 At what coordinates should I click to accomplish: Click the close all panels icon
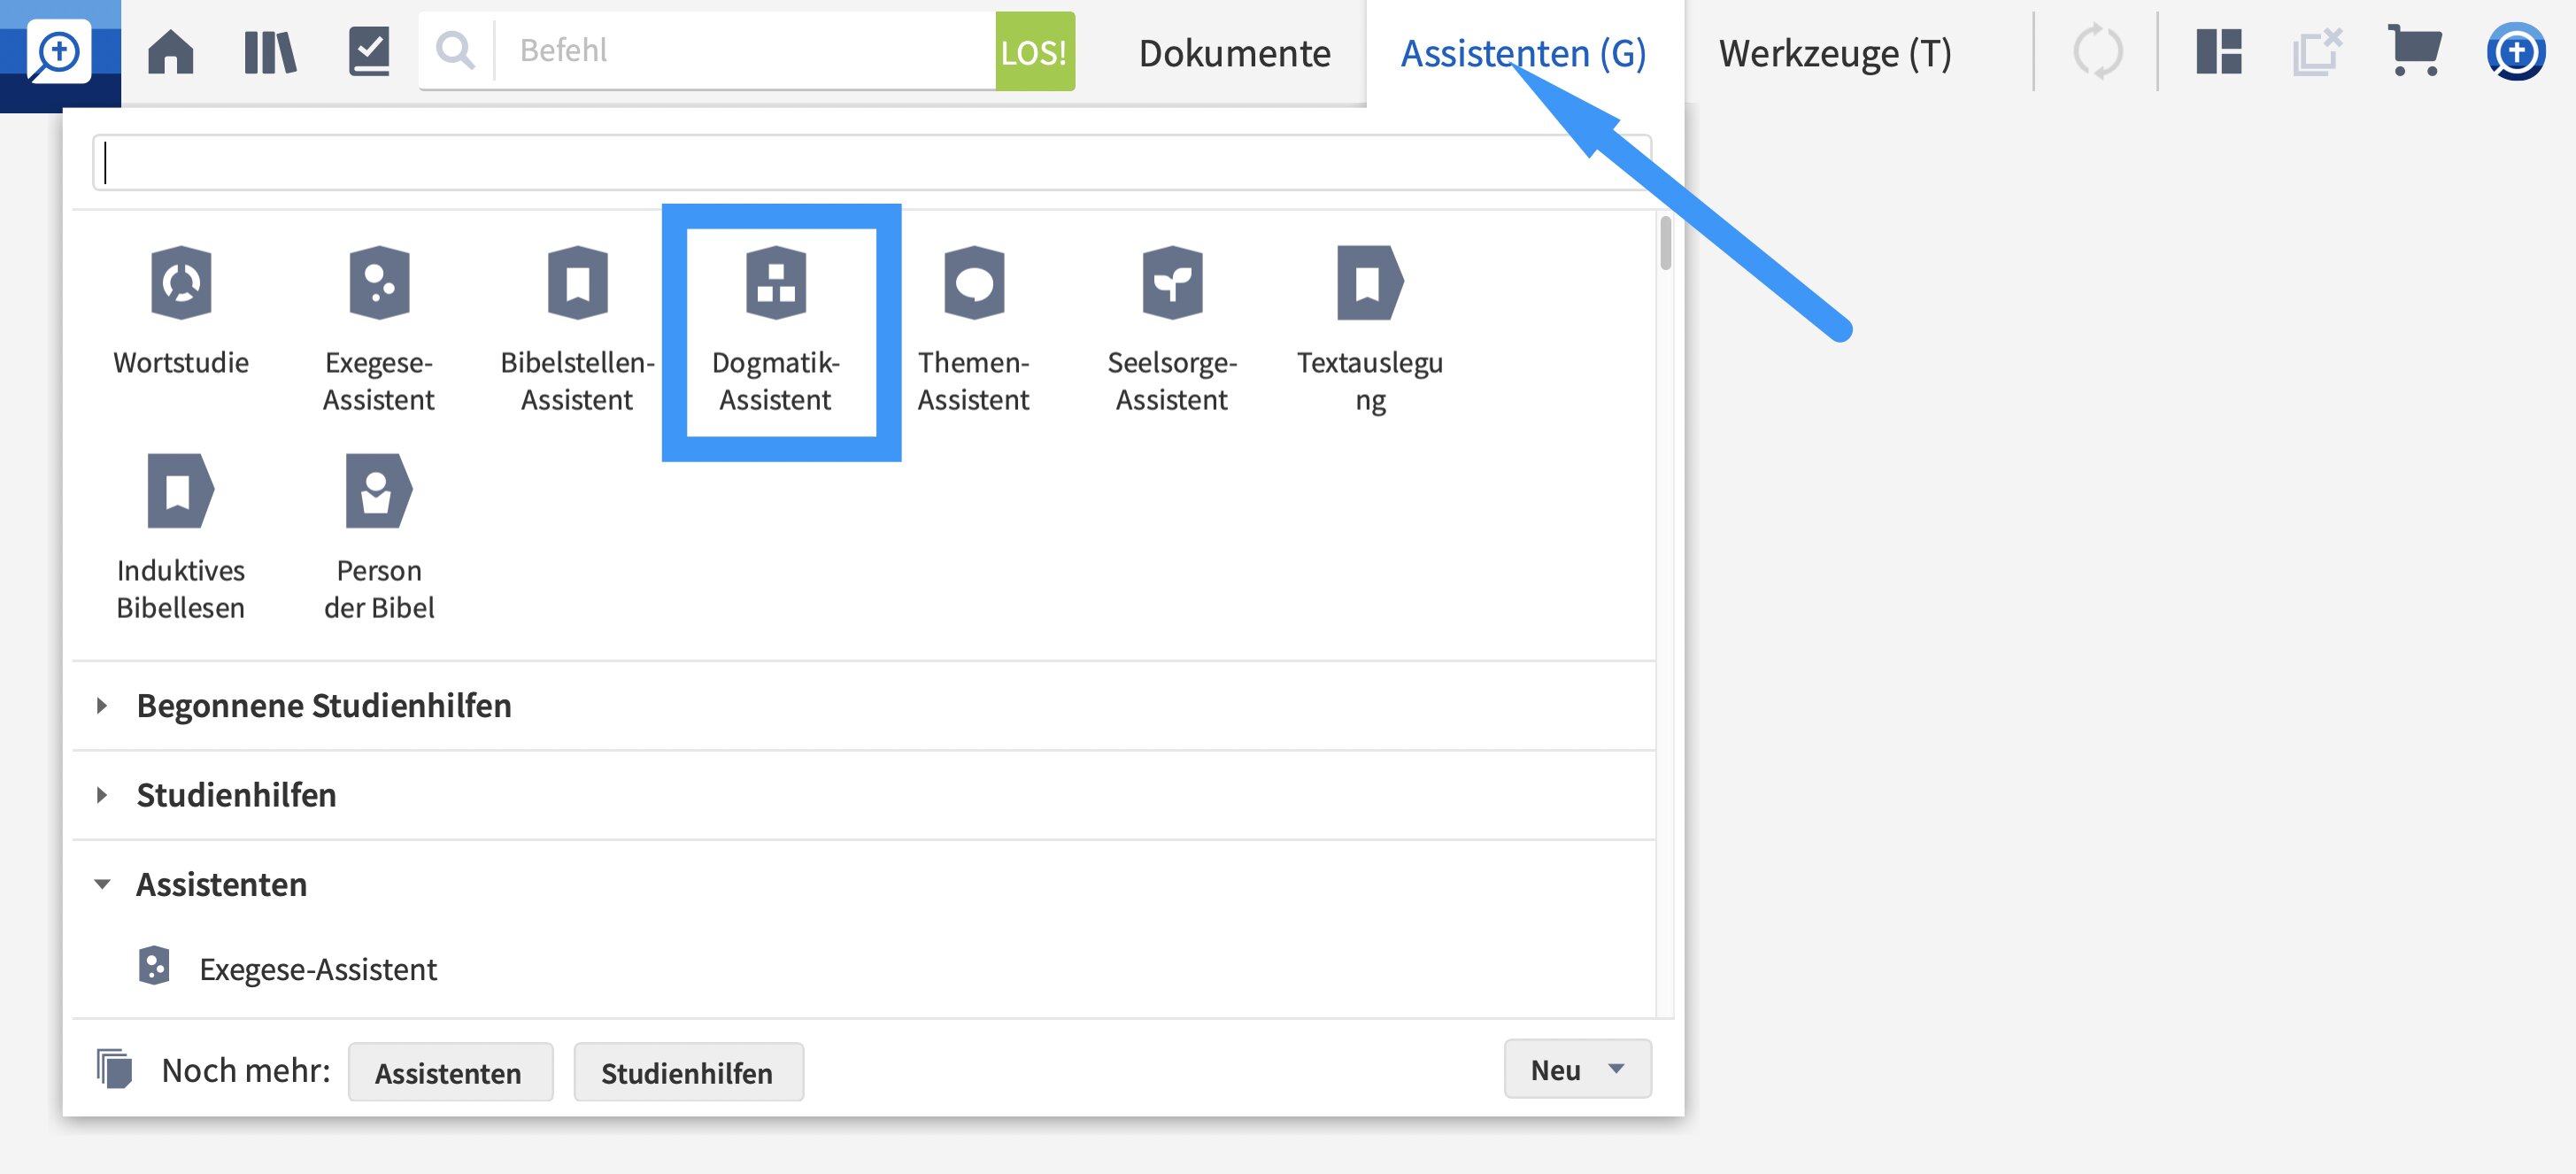pyautogui.click(x=2317, y=52)
